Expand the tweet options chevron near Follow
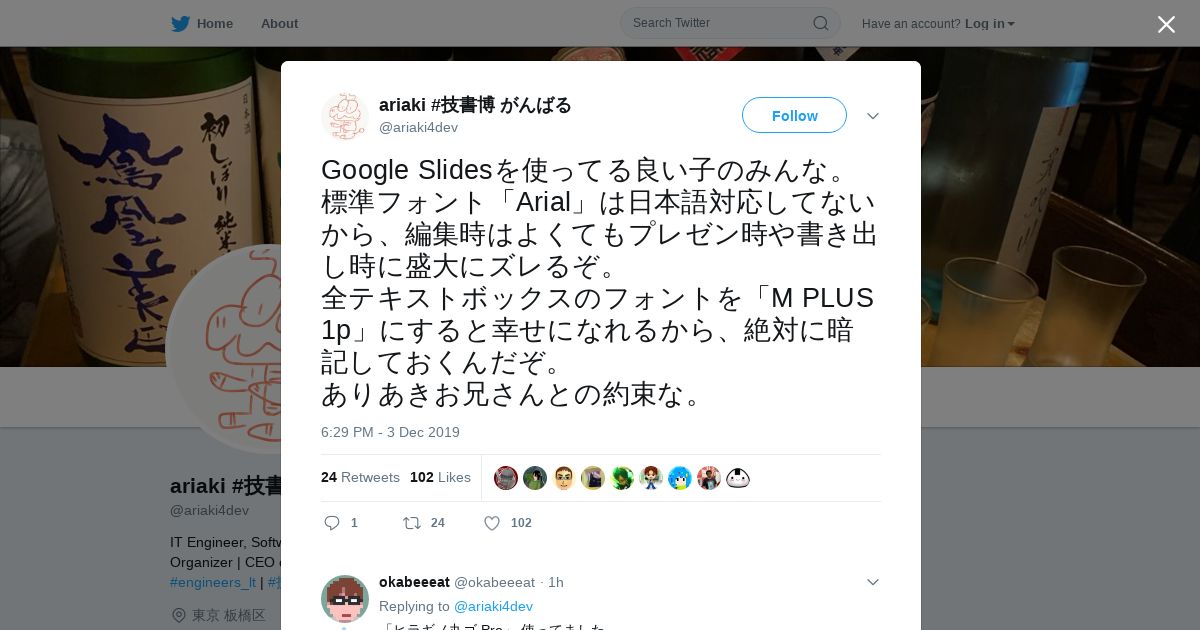Screen dimensions: 1200x630 (873, 116)
